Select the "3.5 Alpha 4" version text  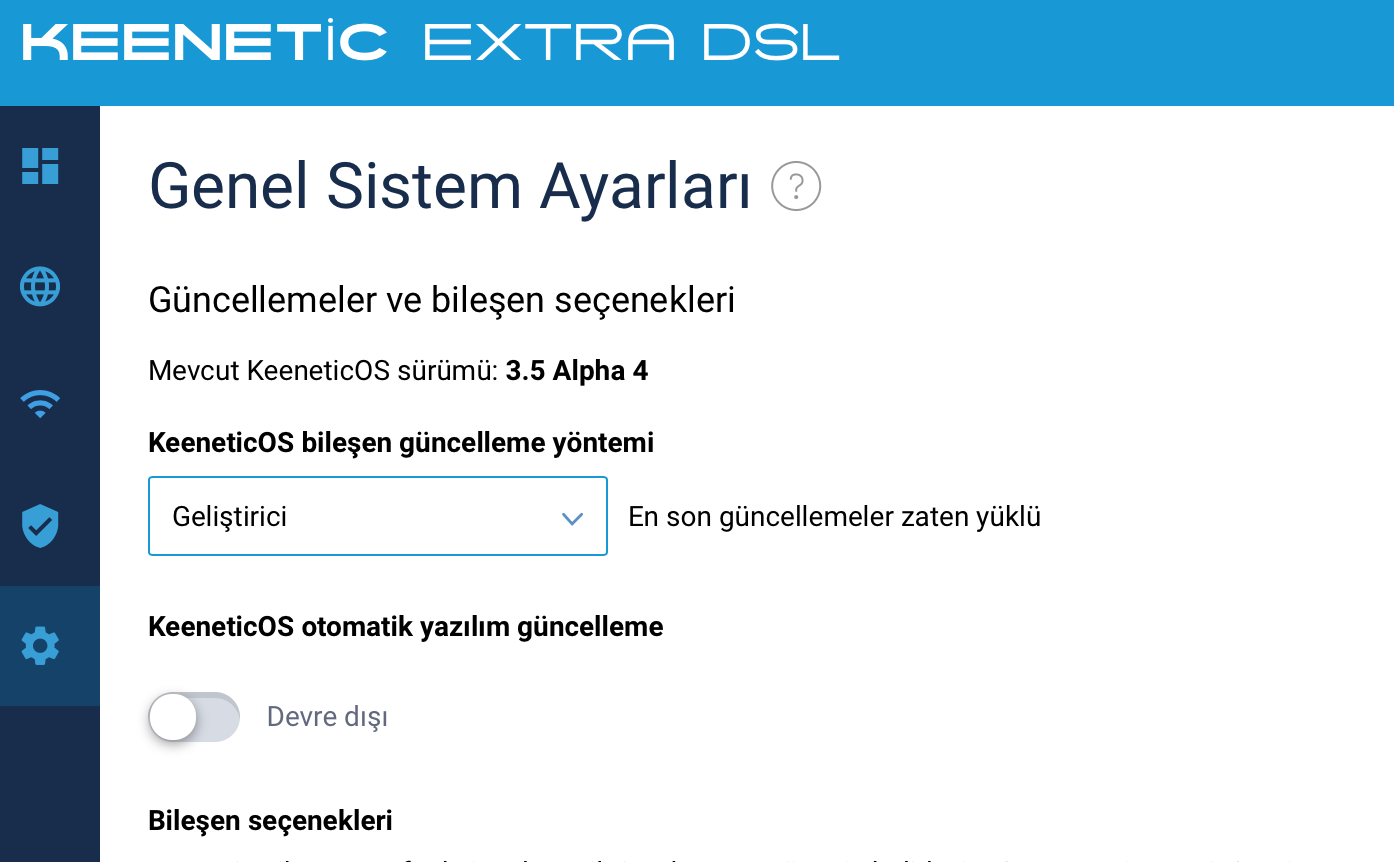(x=577, y=372)
